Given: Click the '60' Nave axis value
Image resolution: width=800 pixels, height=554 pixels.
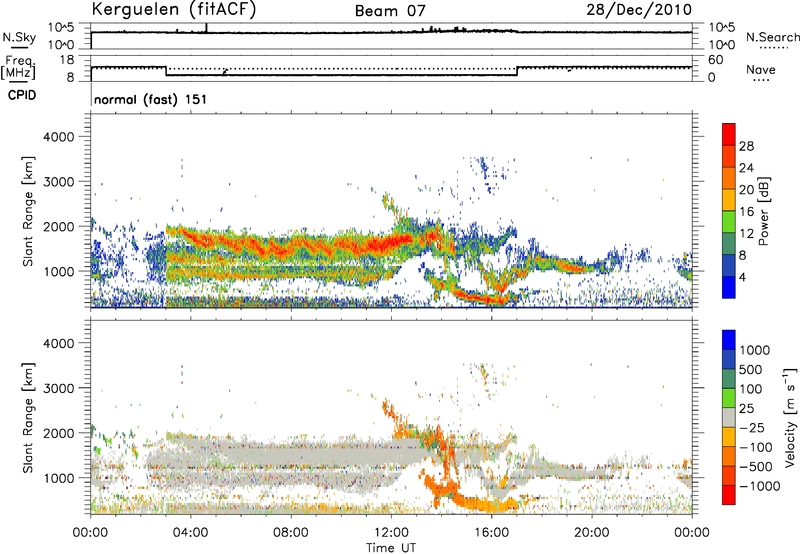Looking at the screenshot, I should coord(716,60).
